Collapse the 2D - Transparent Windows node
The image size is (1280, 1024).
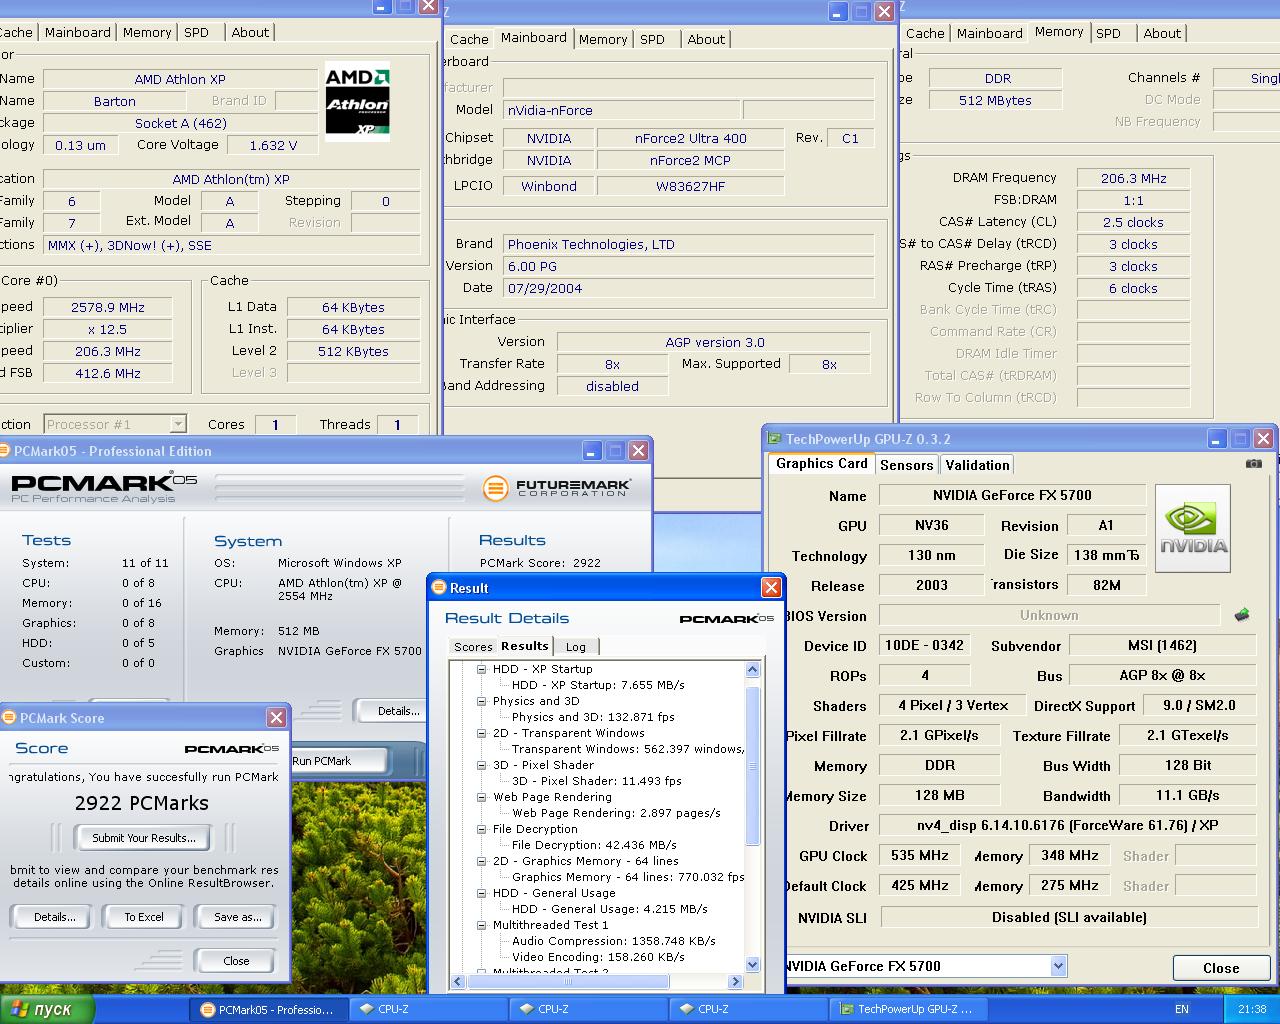tap(481, 733)
